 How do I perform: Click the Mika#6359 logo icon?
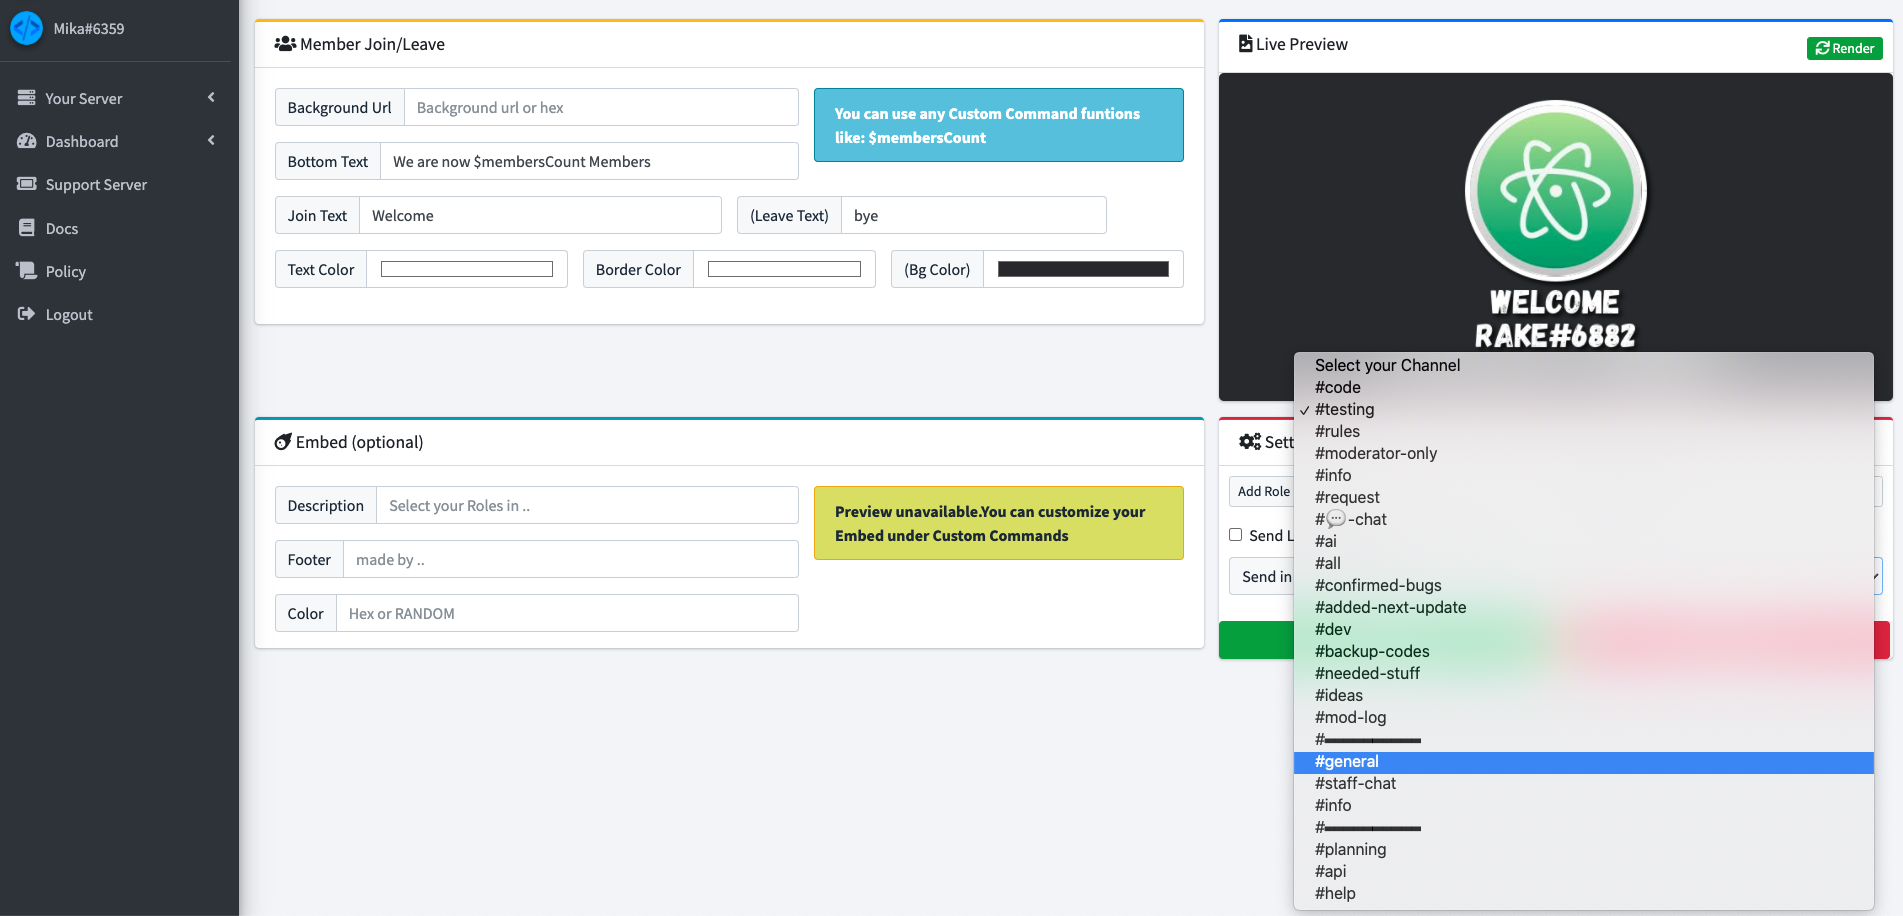[26, 28]
